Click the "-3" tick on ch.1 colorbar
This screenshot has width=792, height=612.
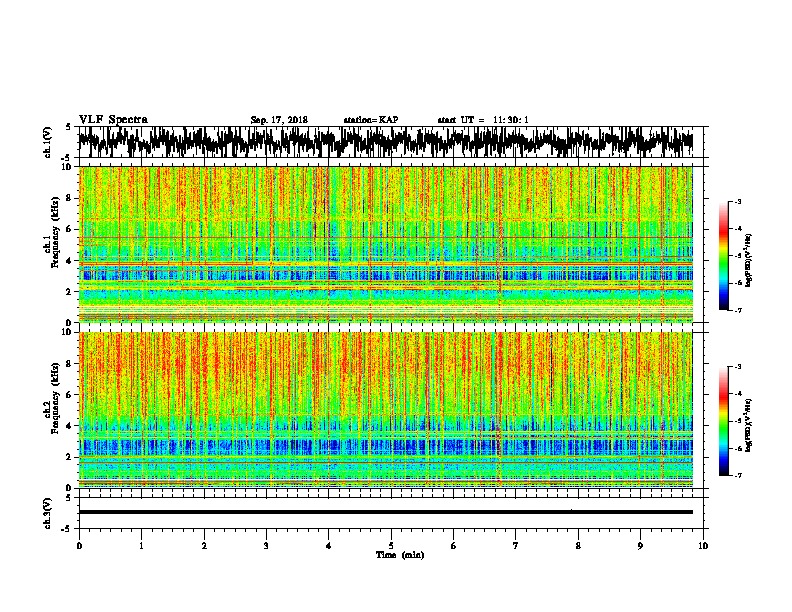(x=738, y=202)
